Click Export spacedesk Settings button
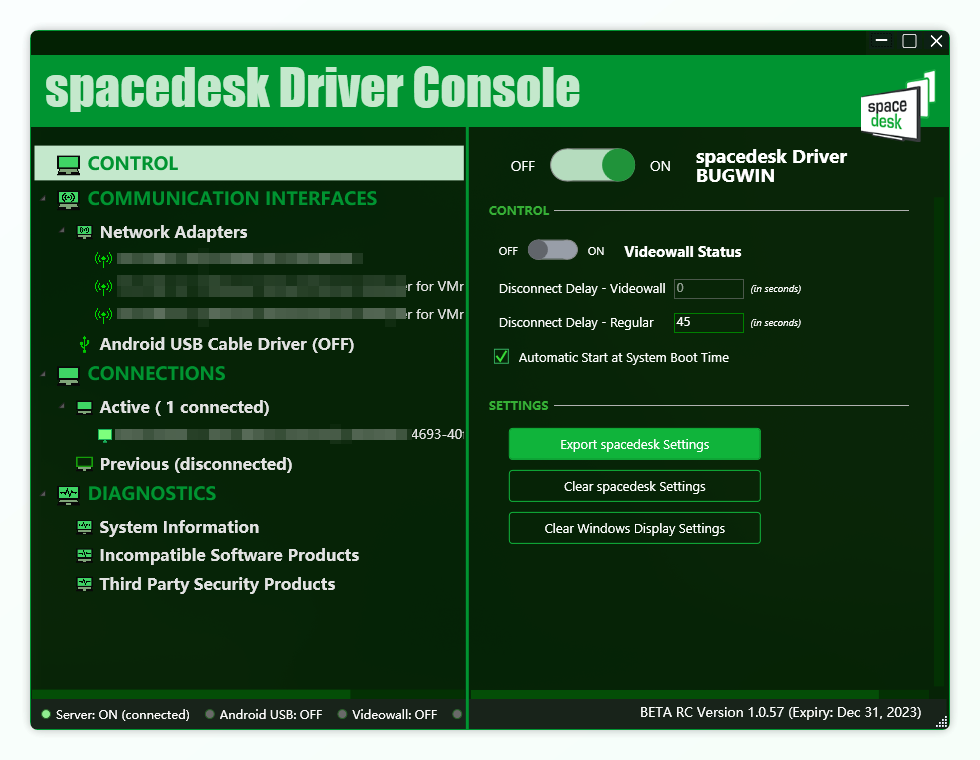Screen dimensions: 980x760 click(x=634, y=444)
